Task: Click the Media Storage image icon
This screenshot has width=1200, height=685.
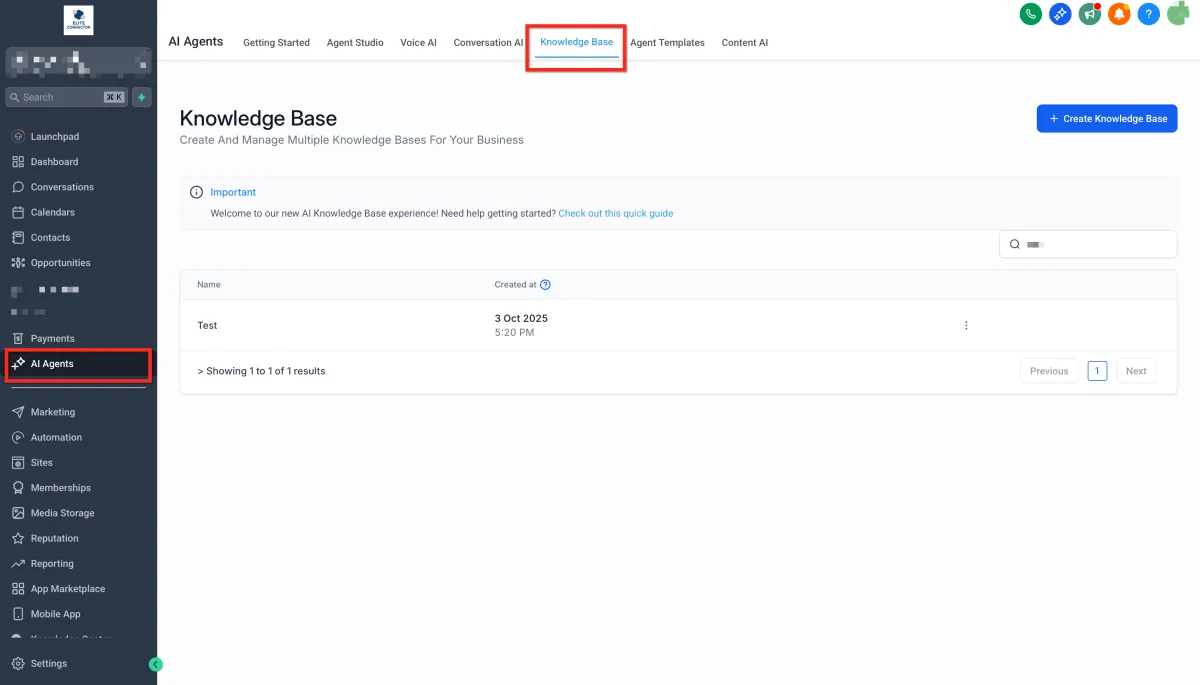Action: point(18,513)
